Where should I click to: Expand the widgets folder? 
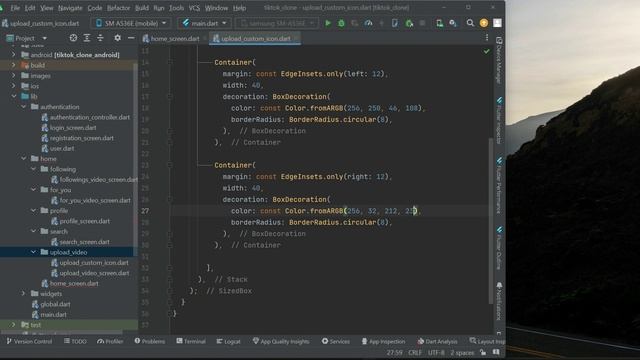pos(23,293)
